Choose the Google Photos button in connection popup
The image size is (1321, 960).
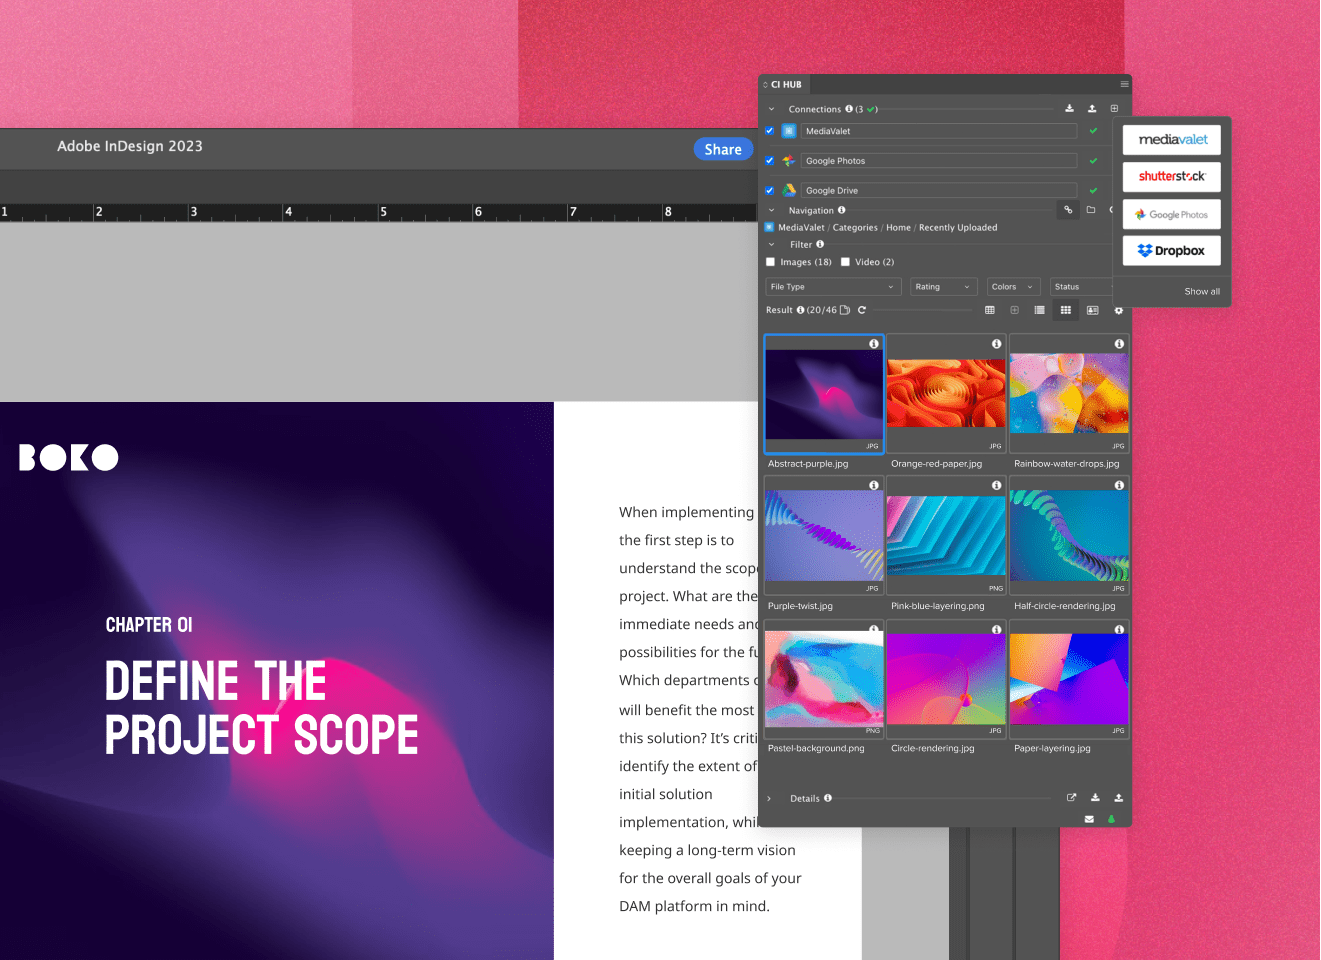point(1172,214)
